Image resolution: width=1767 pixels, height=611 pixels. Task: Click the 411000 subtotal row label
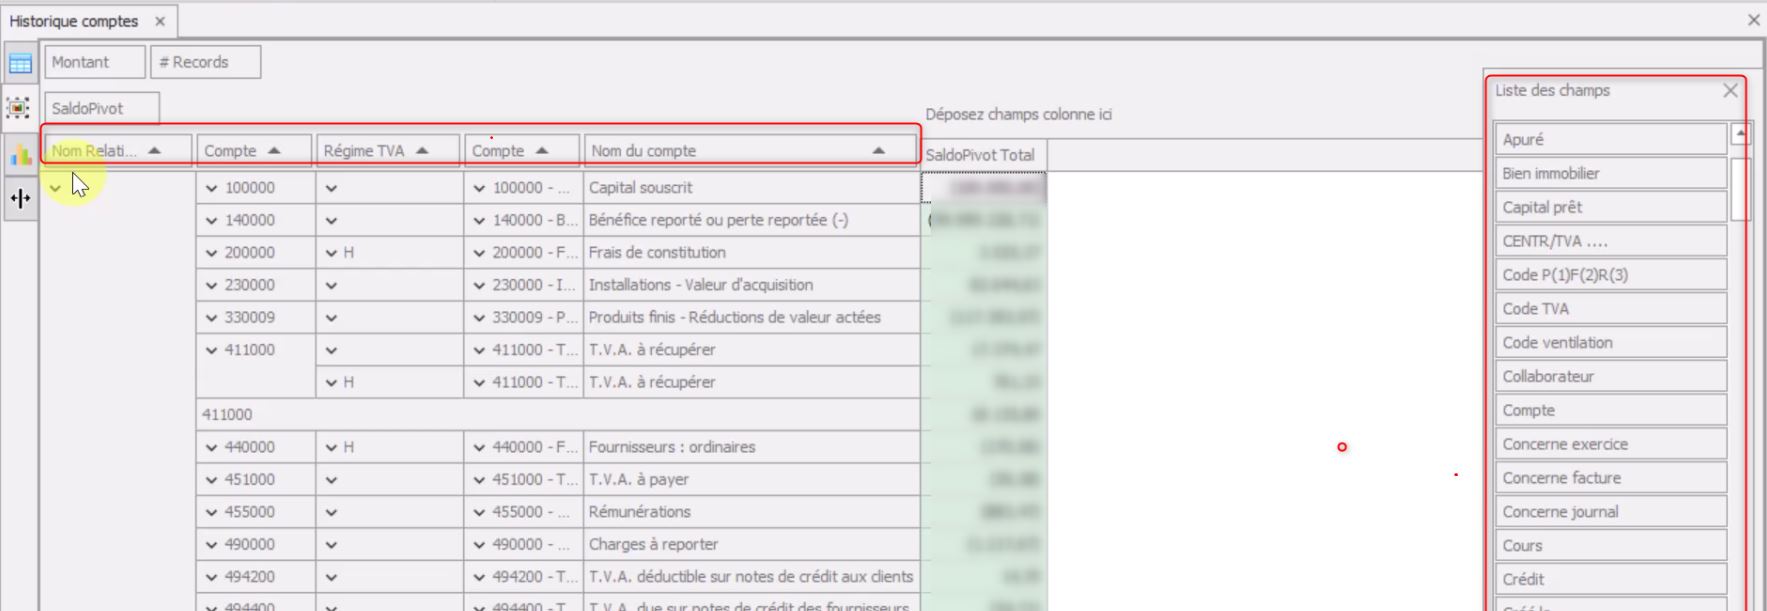227,415
